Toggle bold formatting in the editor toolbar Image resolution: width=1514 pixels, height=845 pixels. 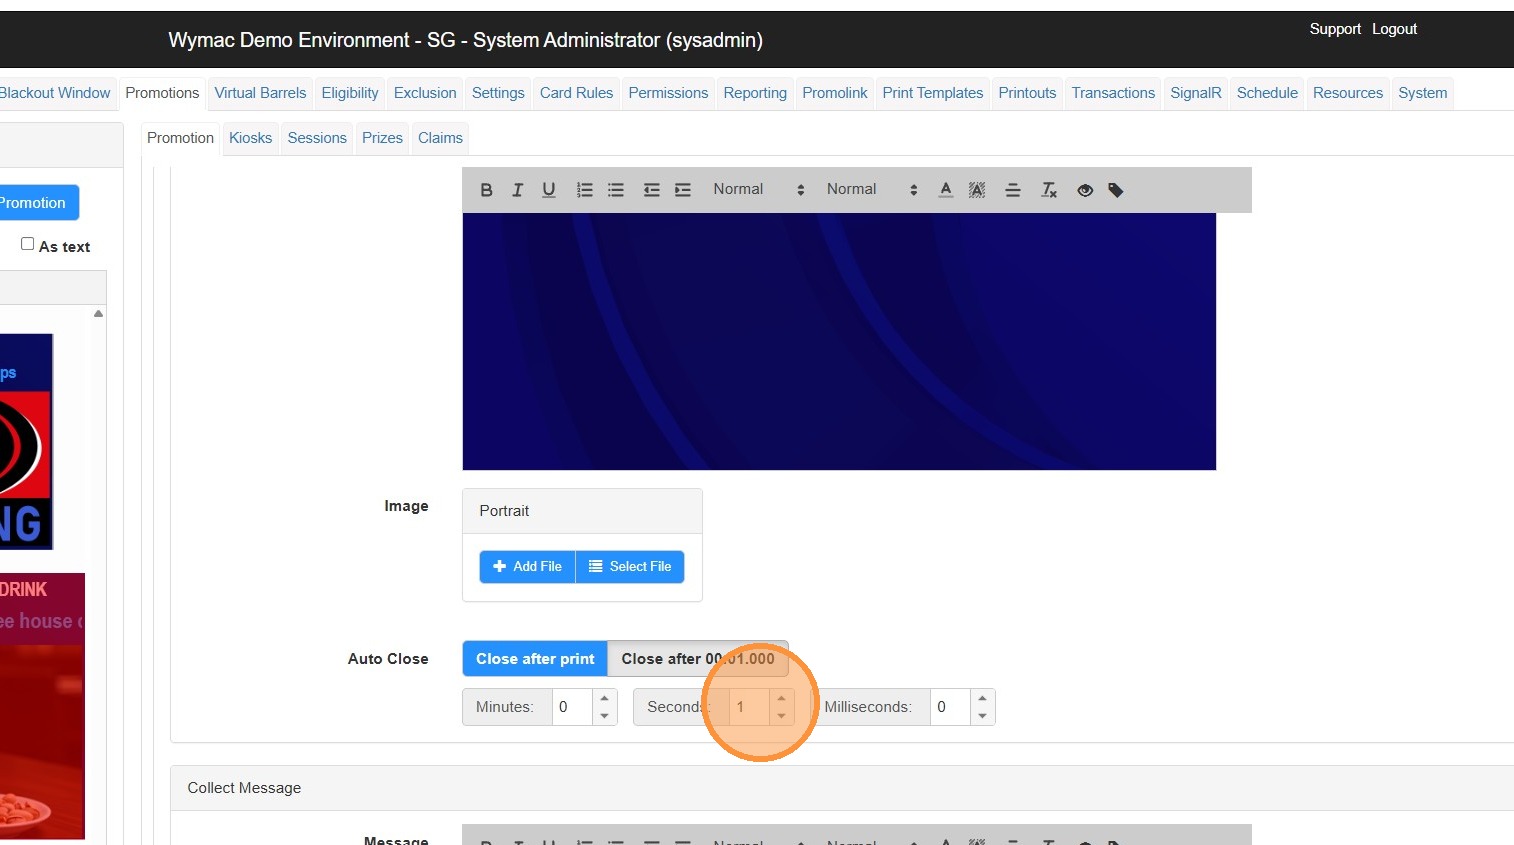486,190
